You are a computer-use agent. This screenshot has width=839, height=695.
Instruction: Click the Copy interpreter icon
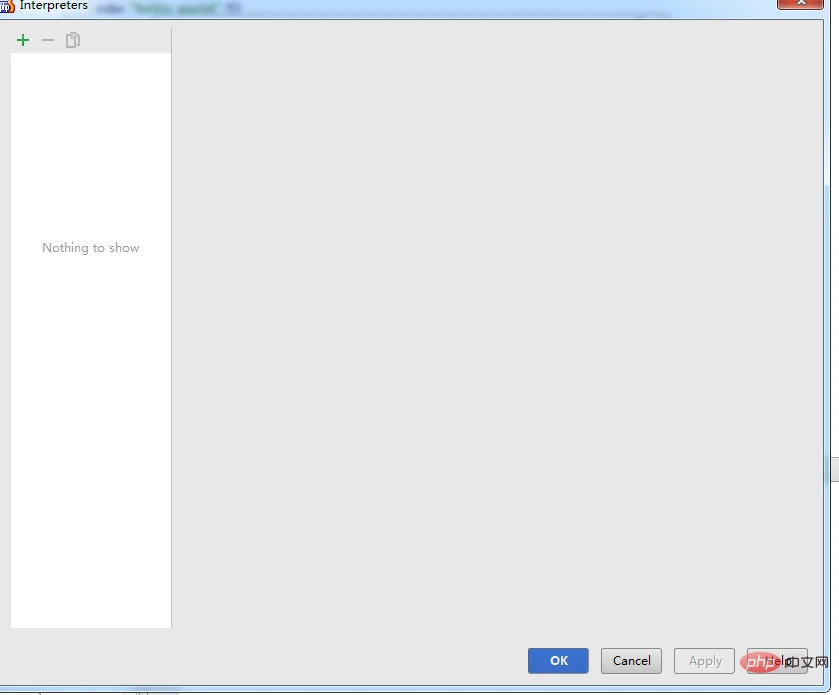pos(72,40)
